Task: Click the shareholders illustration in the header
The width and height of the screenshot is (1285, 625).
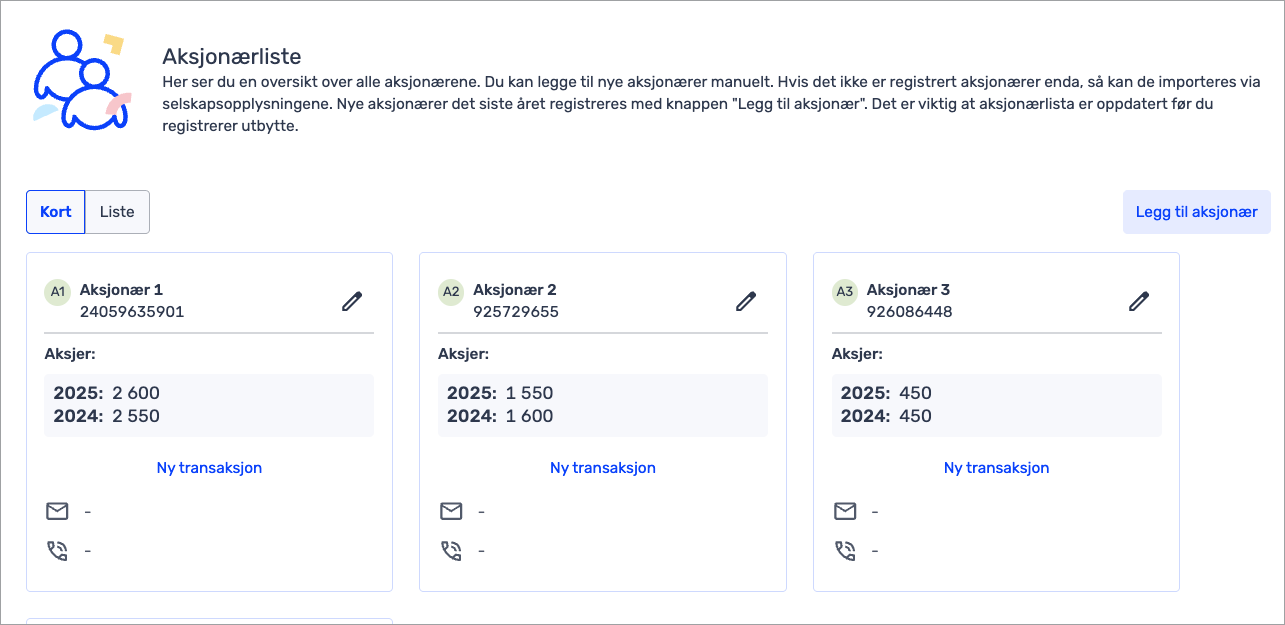Action: (80, 82)
